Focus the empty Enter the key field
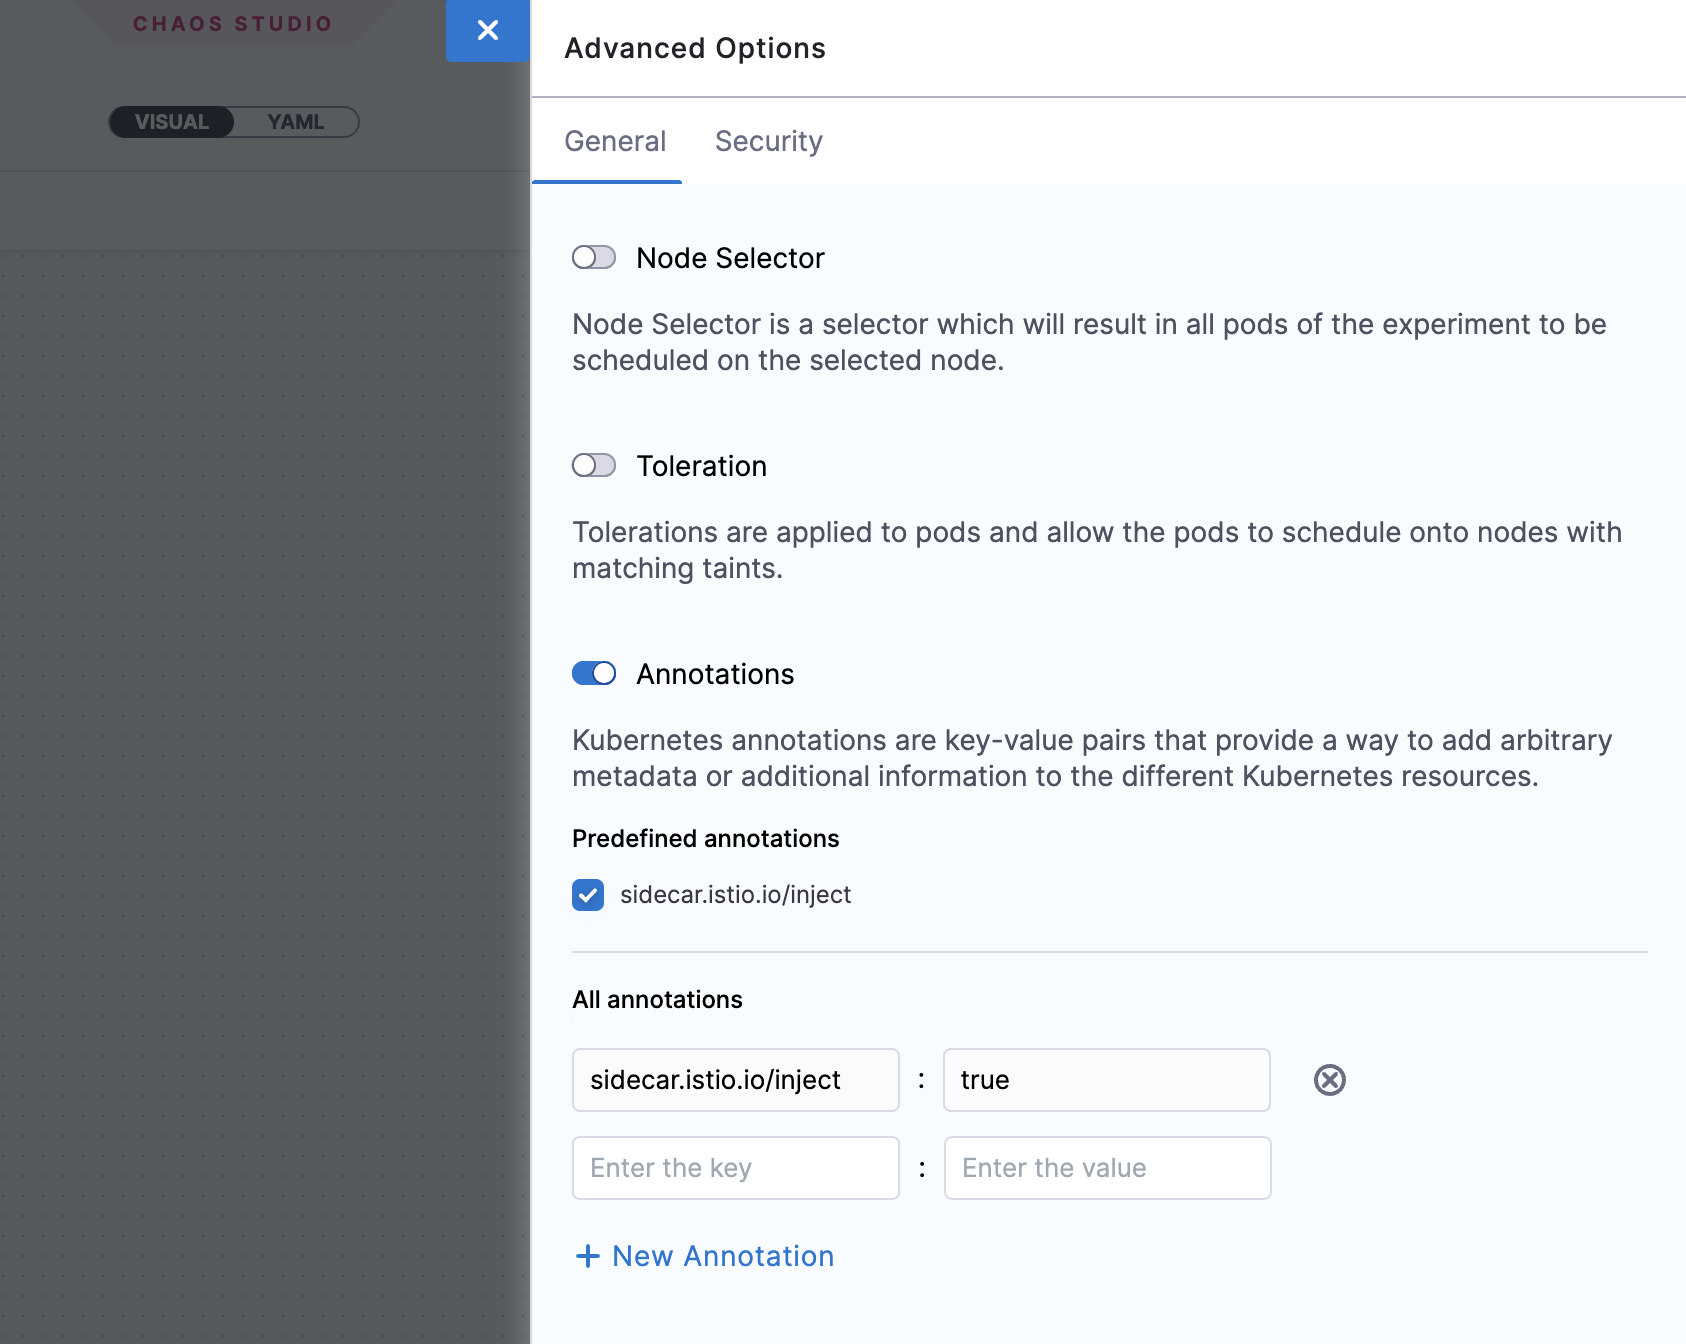 [x=735, y=1168]
